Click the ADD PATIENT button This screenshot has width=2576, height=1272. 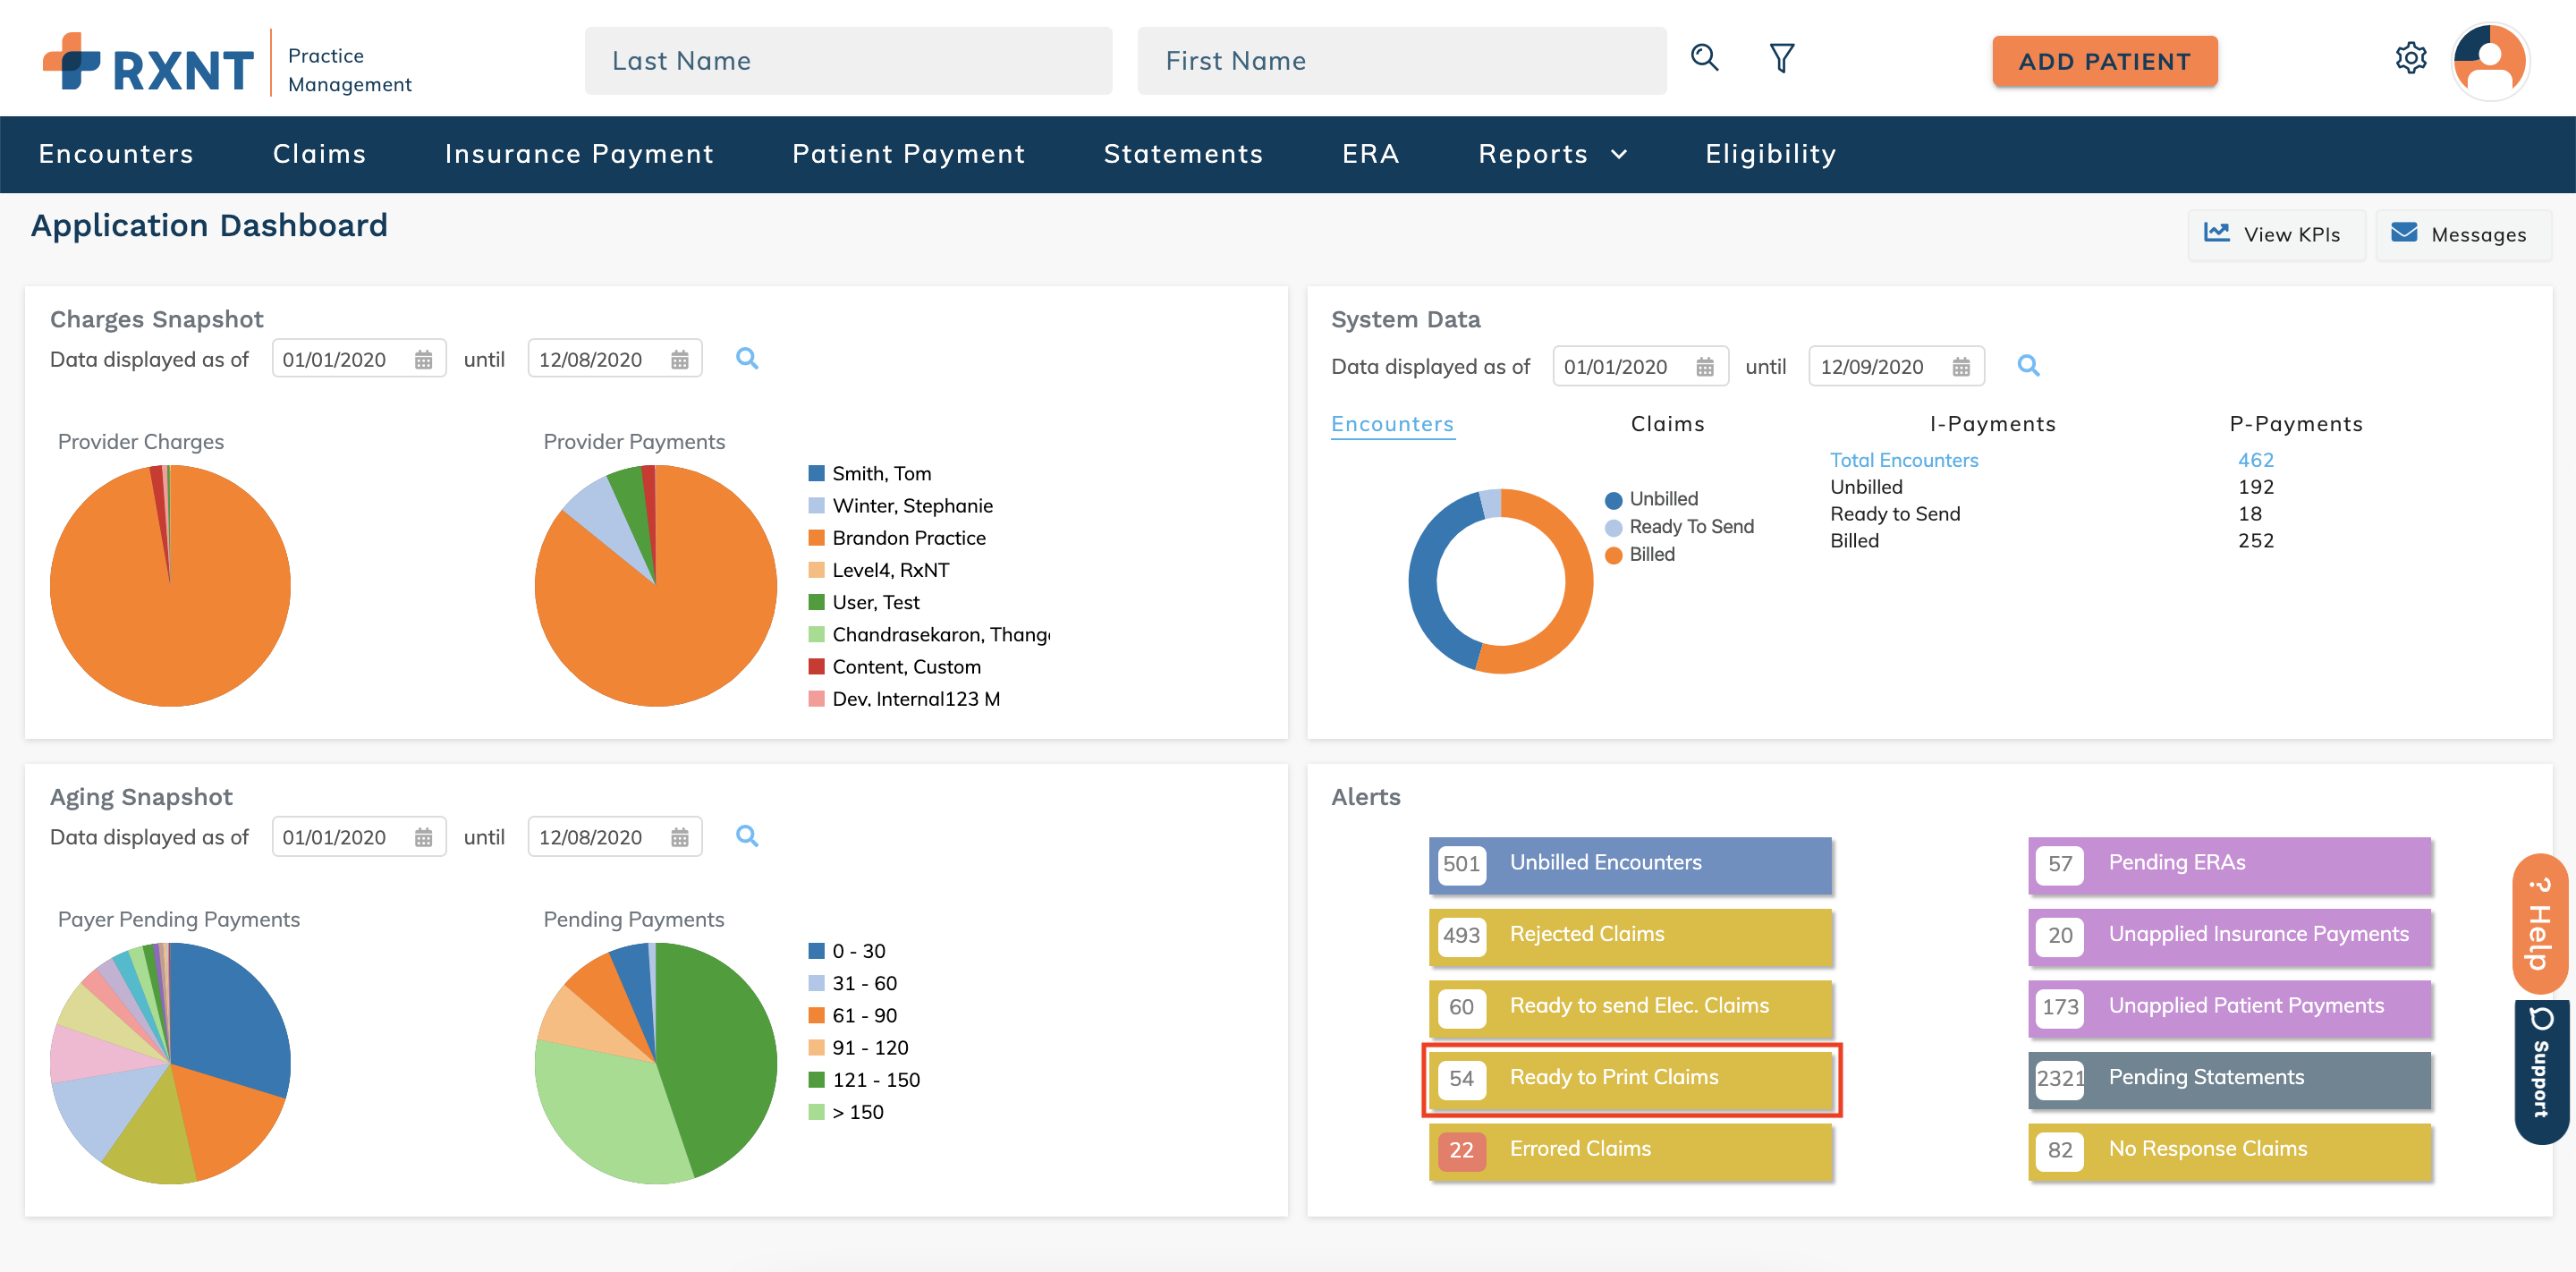pos(2104,61)
